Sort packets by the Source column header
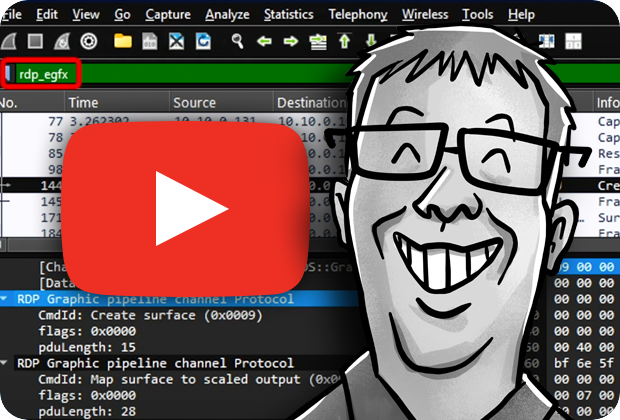This screenshot has height=420, width=620. (221, 102)
